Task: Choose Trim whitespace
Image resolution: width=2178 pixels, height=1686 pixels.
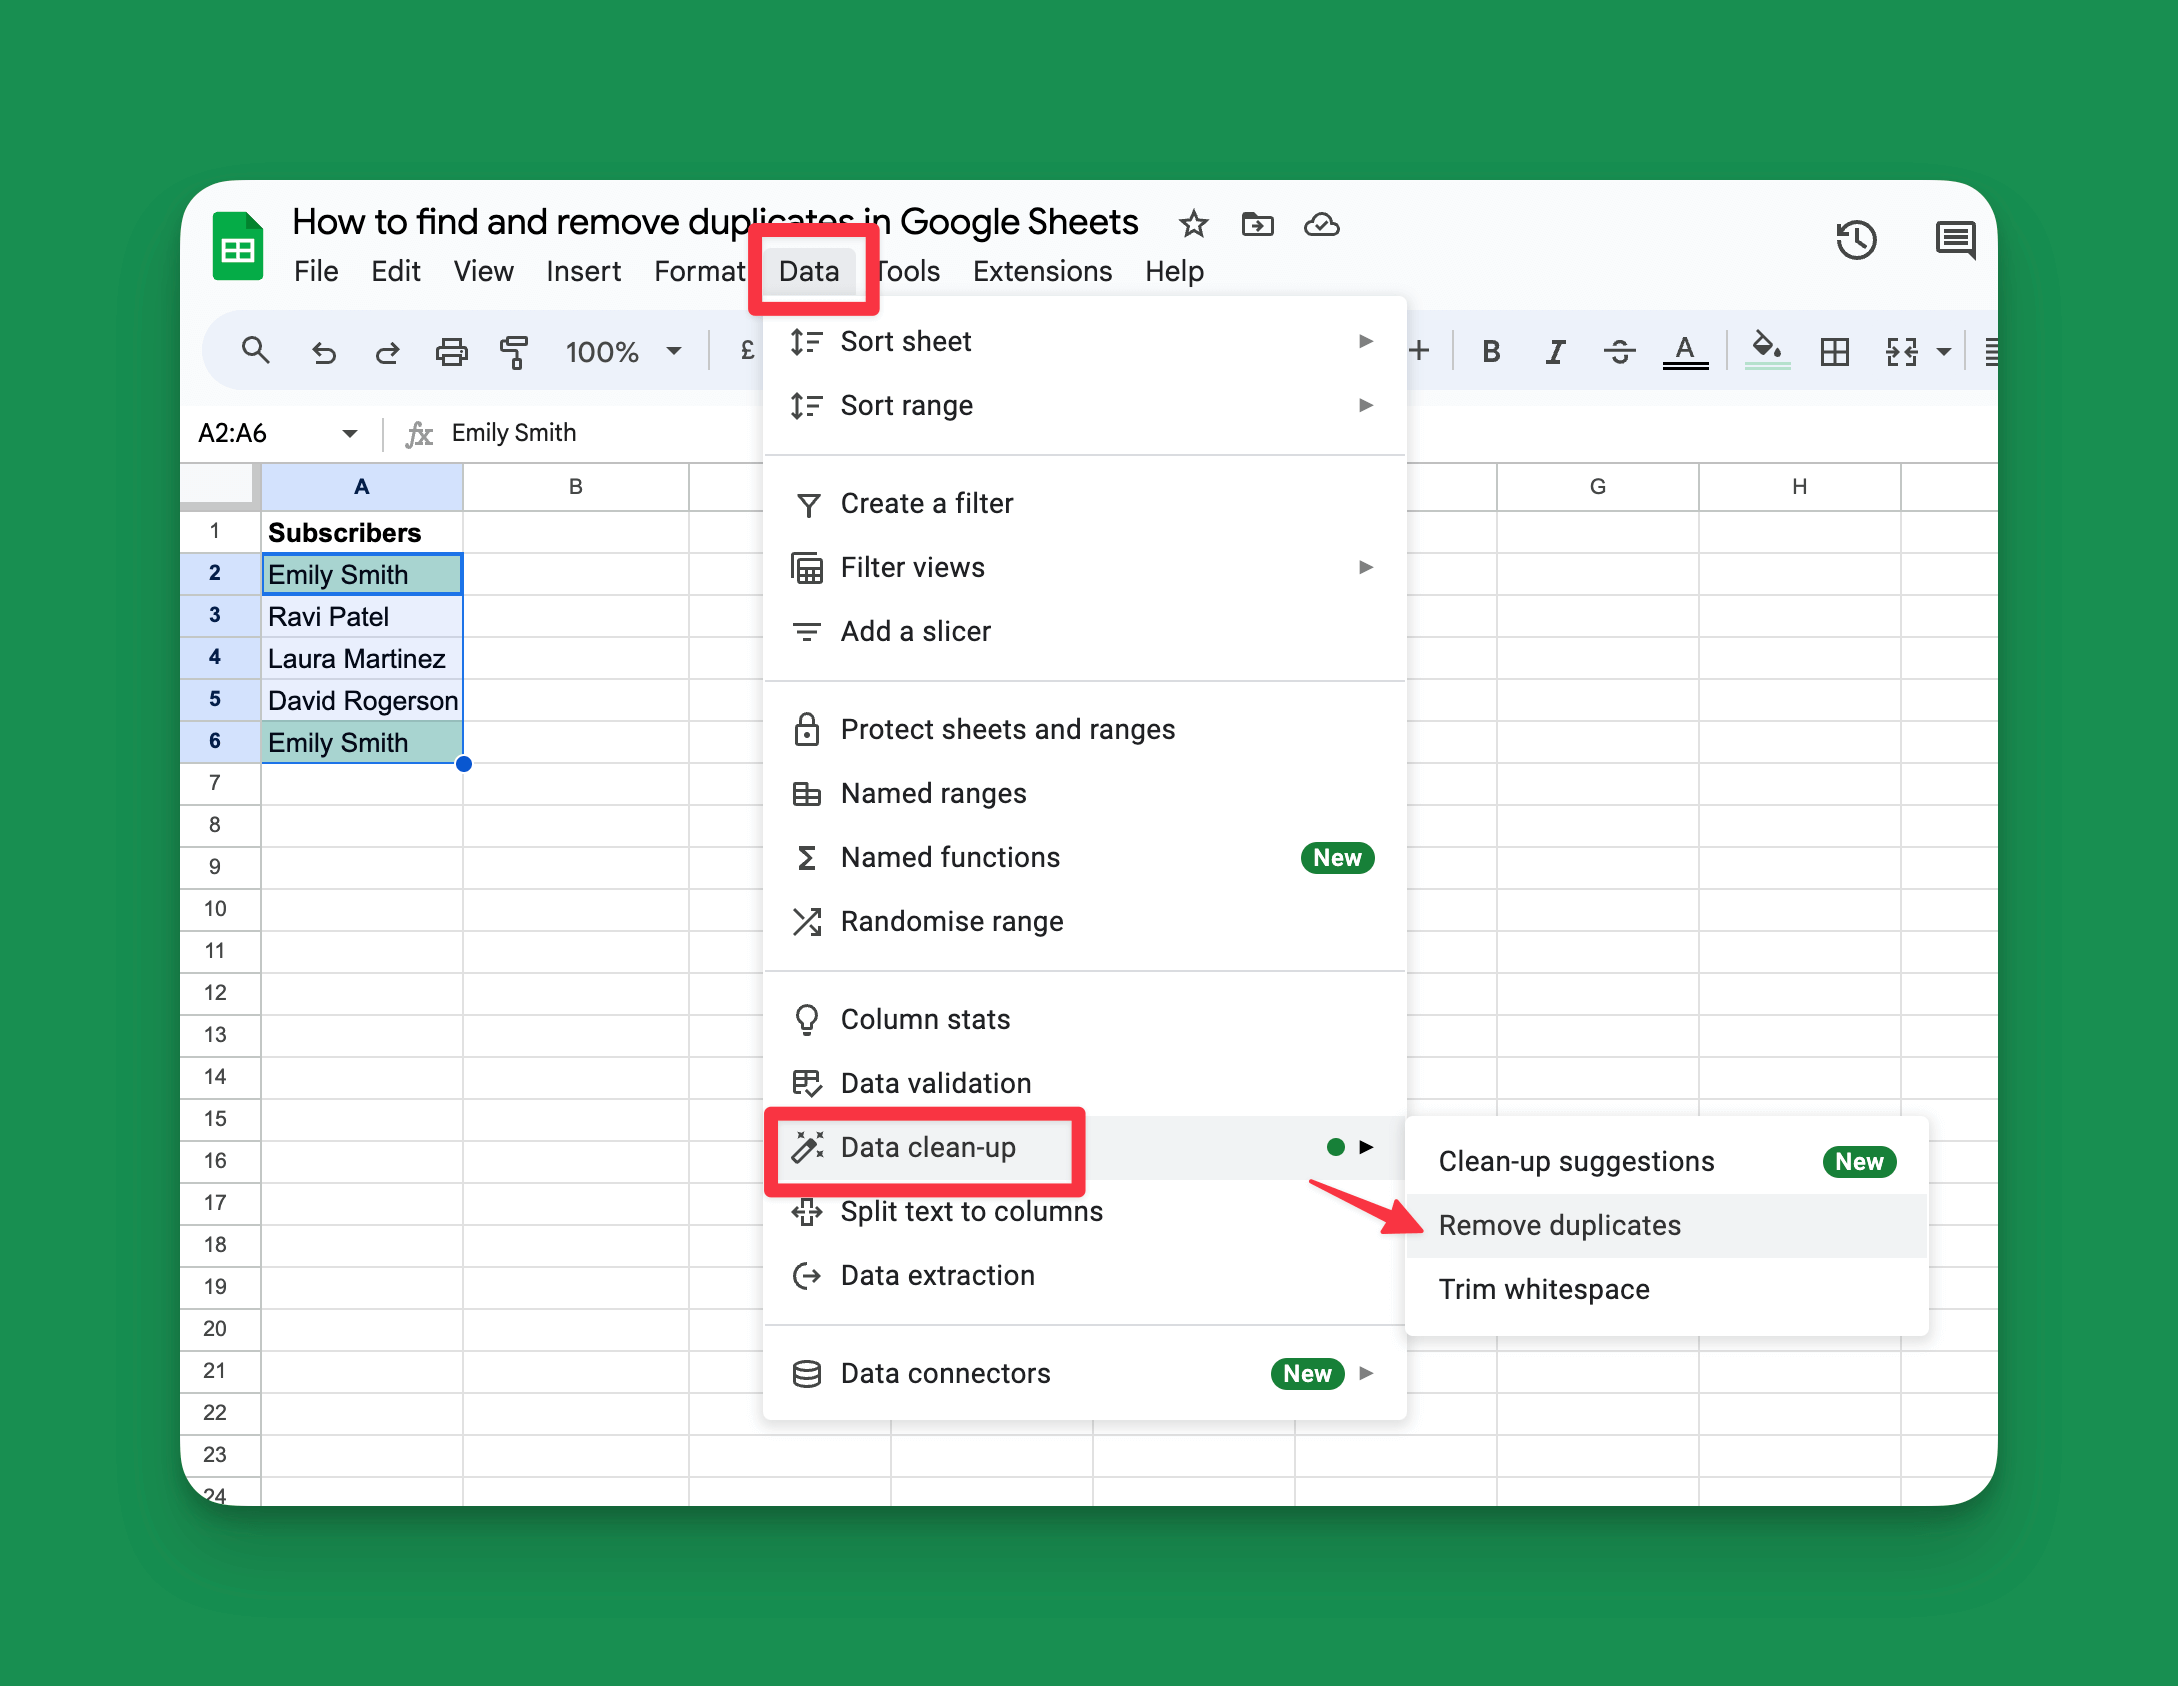Action: [x=1543, y=1289]
